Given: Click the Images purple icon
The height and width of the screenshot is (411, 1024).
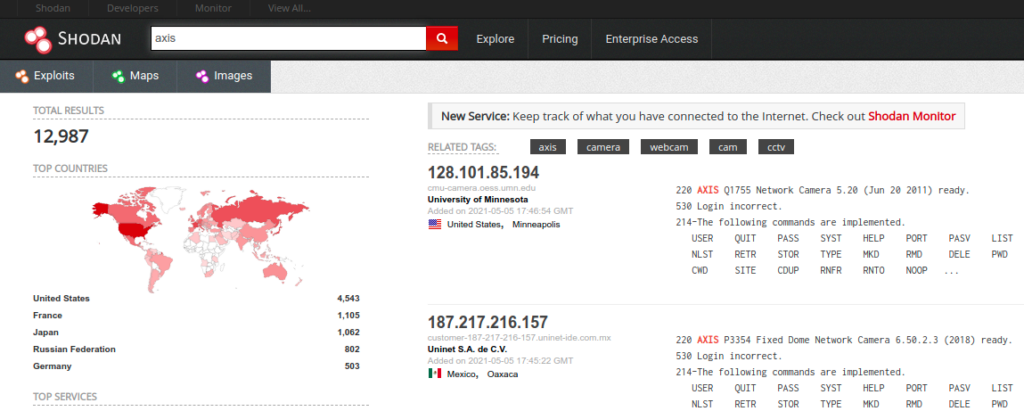Looking at the screenshot, I should 202,76.
